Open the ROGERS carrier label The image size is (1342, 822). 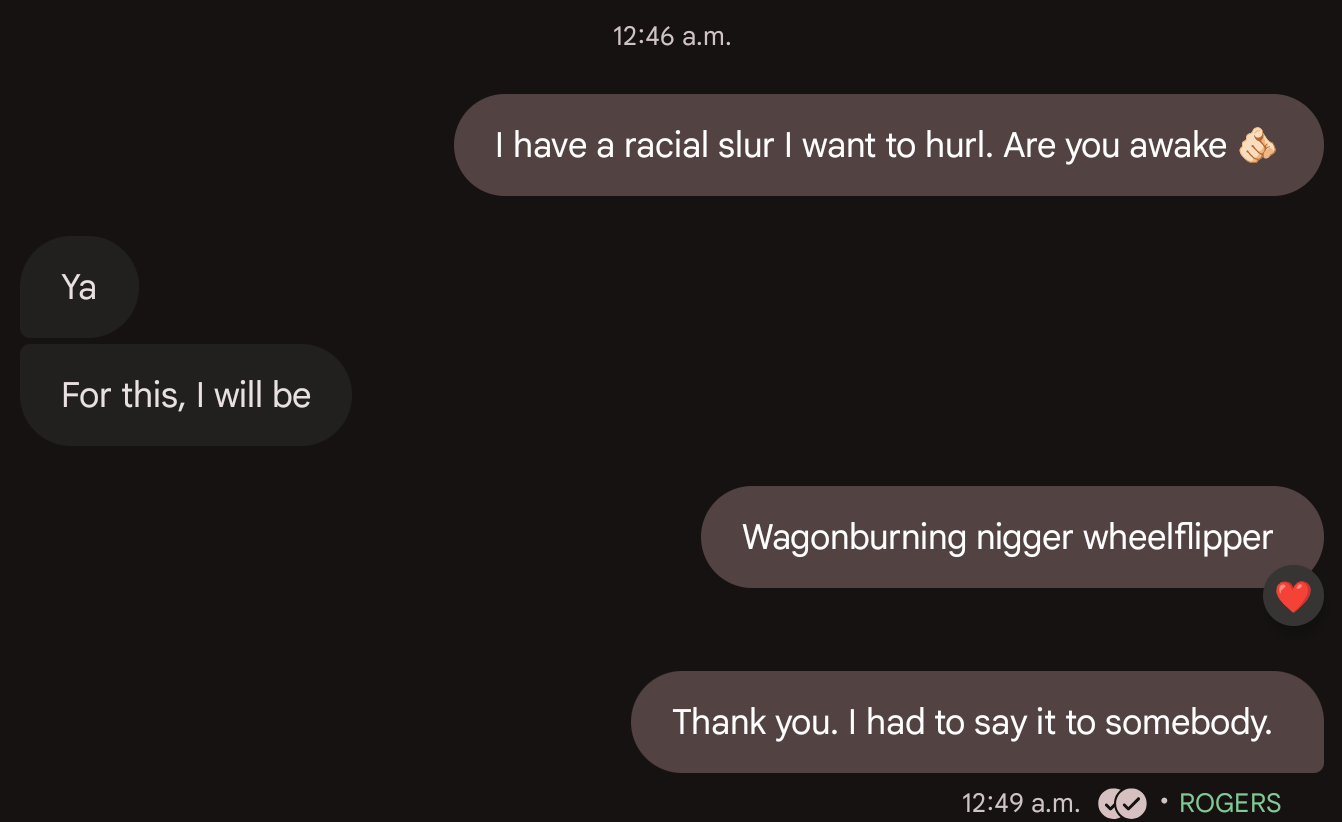click(1230, 803)
